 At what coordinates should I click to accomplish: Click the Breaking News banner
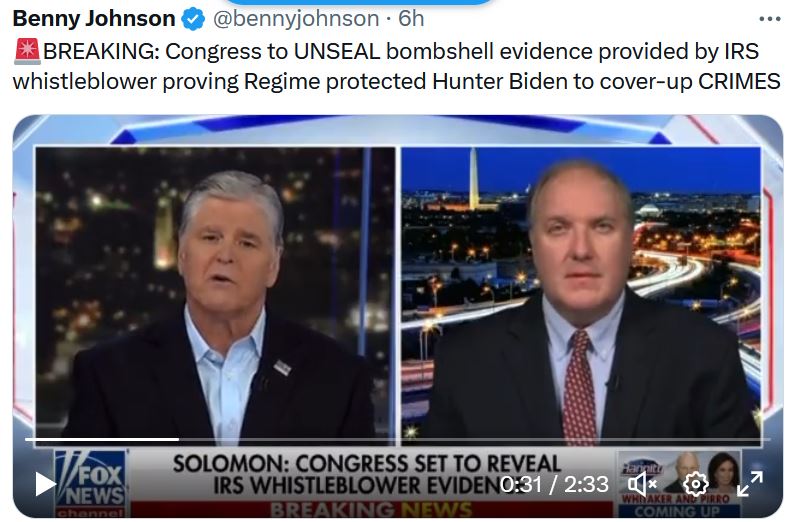click(x=372, y=510)
